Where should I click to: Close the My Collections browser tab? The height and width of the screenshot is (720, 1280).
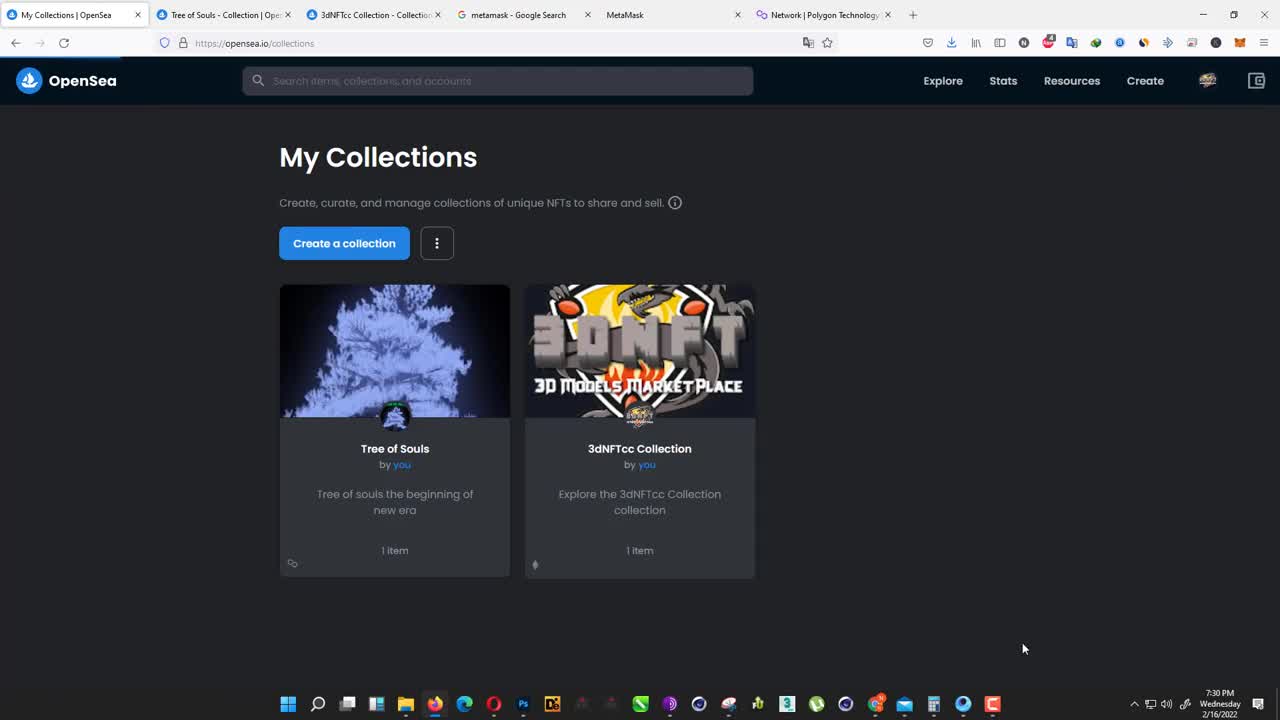[138, 15]
